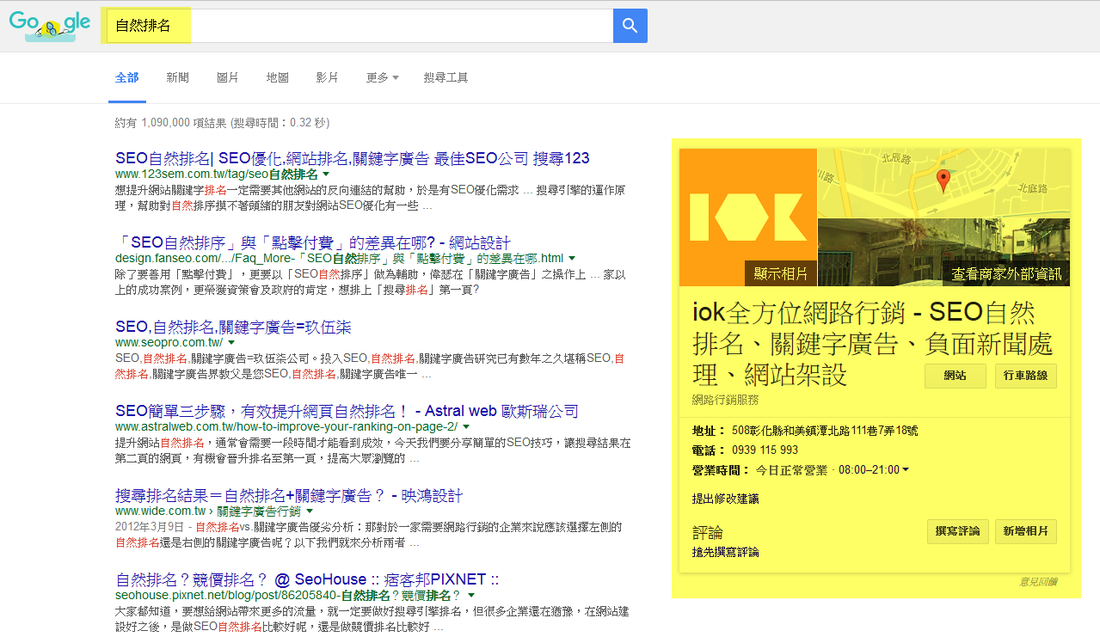Click the green URL www.123sem.com.tw/tag/seo自然排名

point(217,174)
